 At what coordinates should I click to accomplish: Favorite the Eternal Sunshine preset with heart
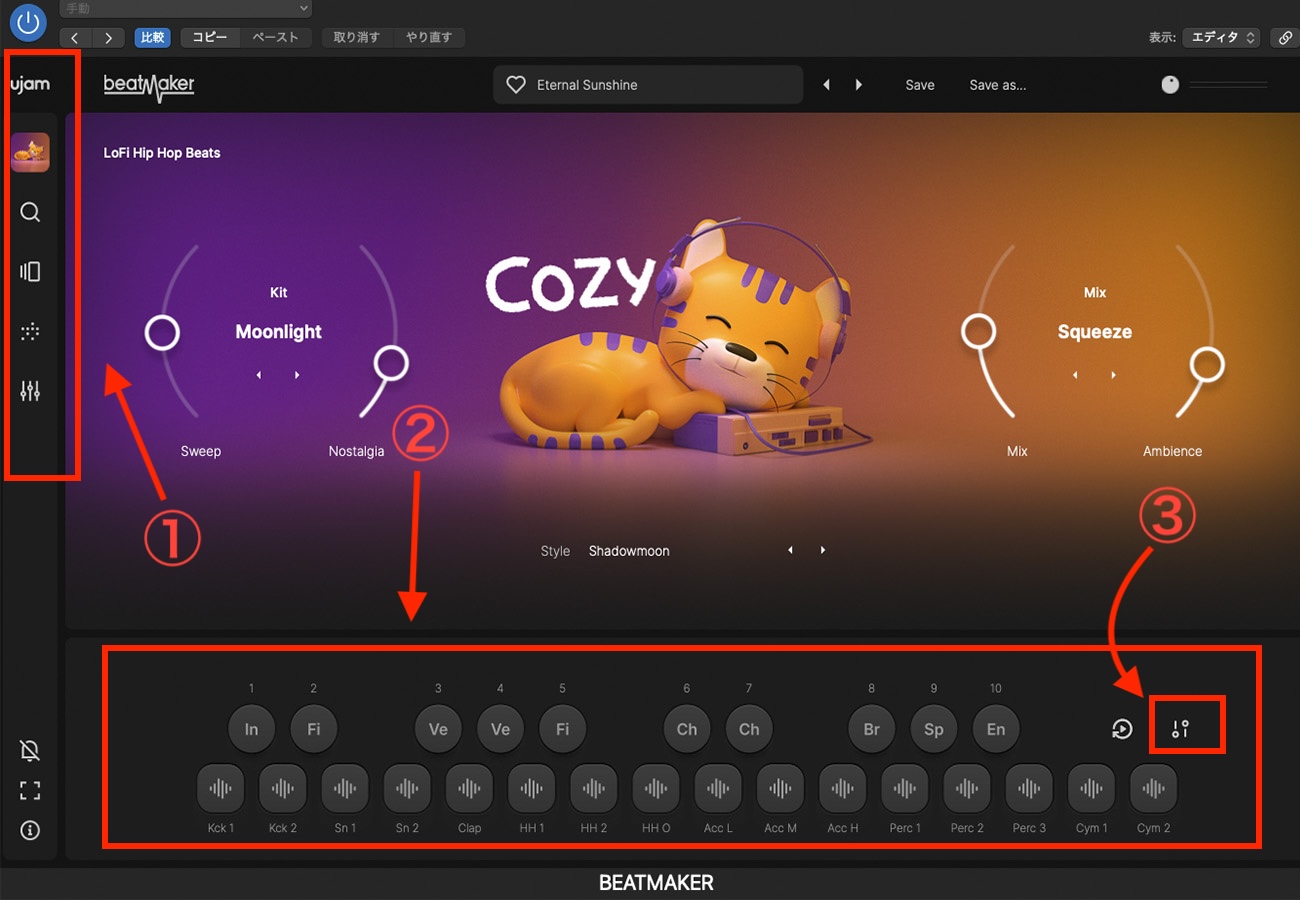[516, 85]
